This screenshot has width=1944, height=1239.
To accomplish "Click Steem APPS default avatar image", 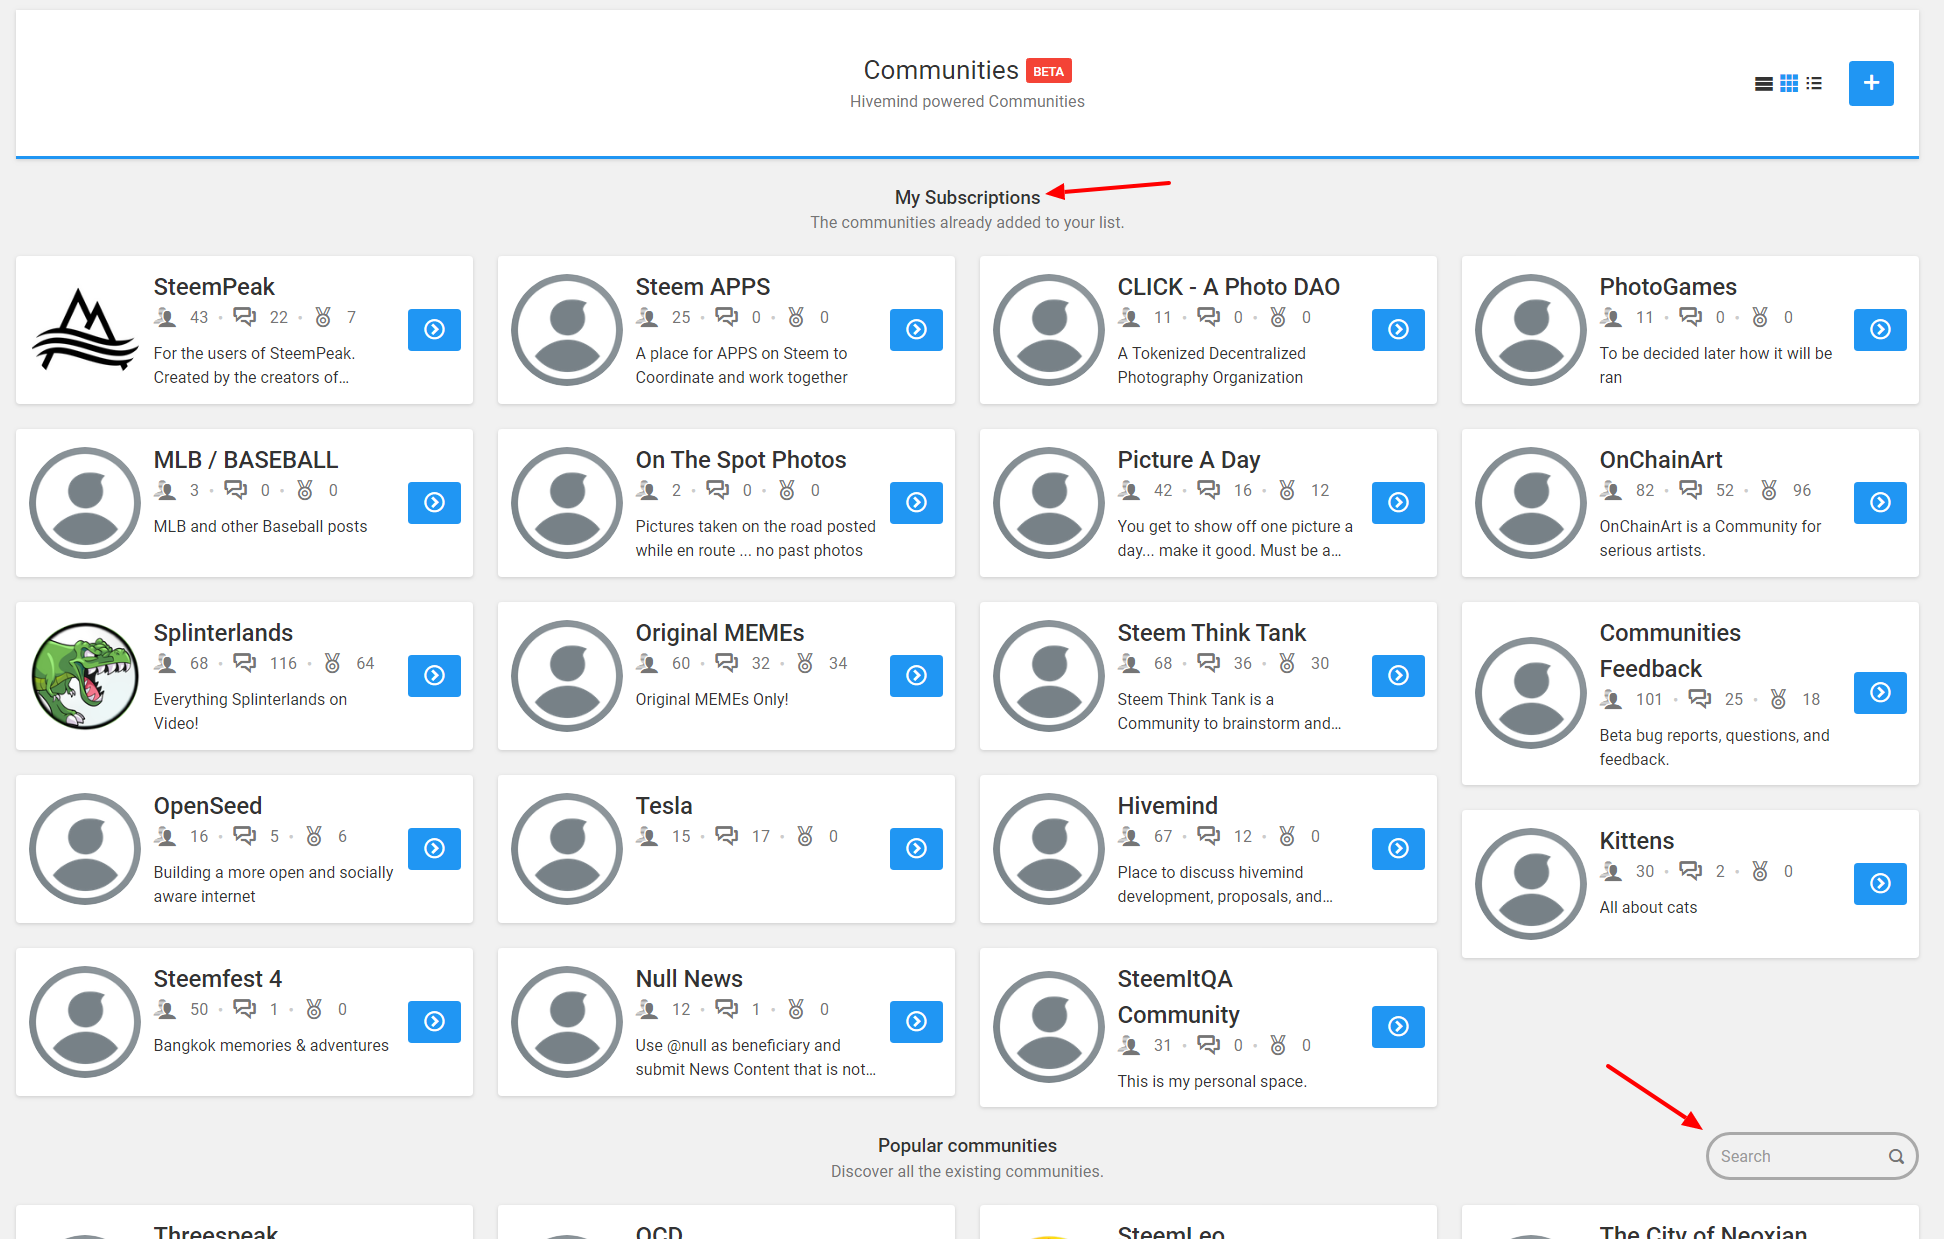I will point(567,330).
